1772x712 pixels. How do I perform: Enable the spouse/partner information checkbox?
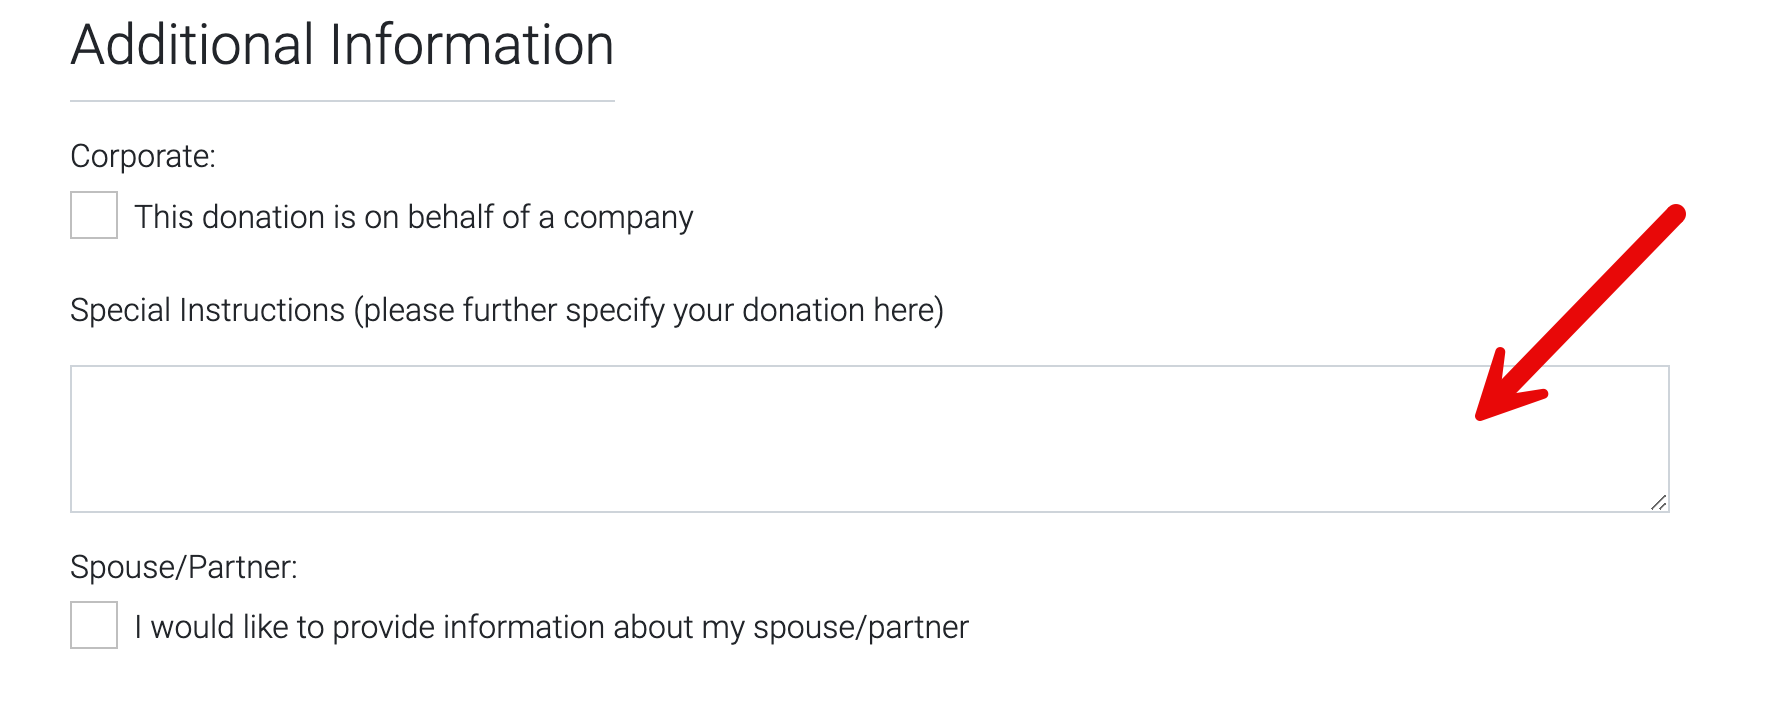94,625
